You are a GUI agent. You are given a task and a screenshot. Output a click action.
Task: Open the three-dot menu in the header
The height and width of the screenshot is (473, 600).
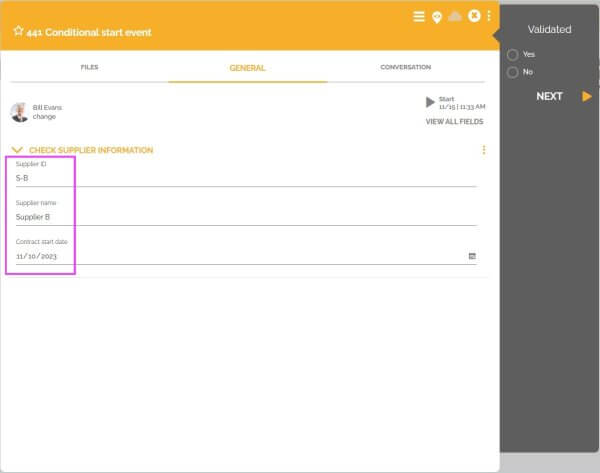(489, 16)
